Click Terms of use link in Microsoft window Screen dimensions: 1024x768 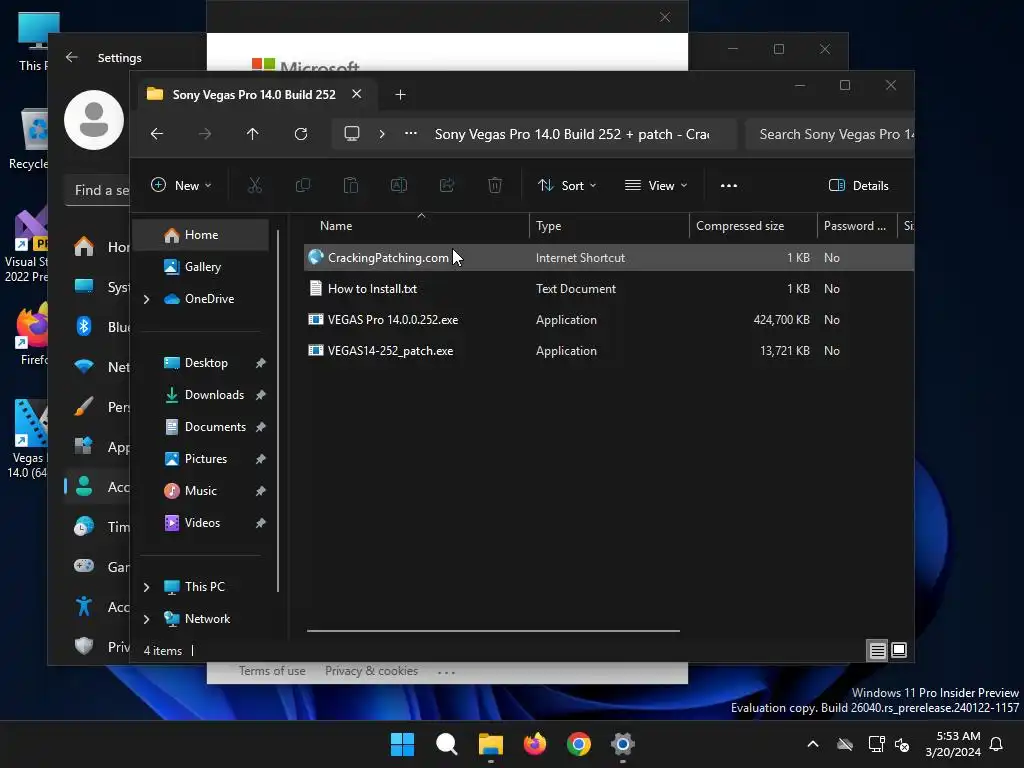point(272,671)
